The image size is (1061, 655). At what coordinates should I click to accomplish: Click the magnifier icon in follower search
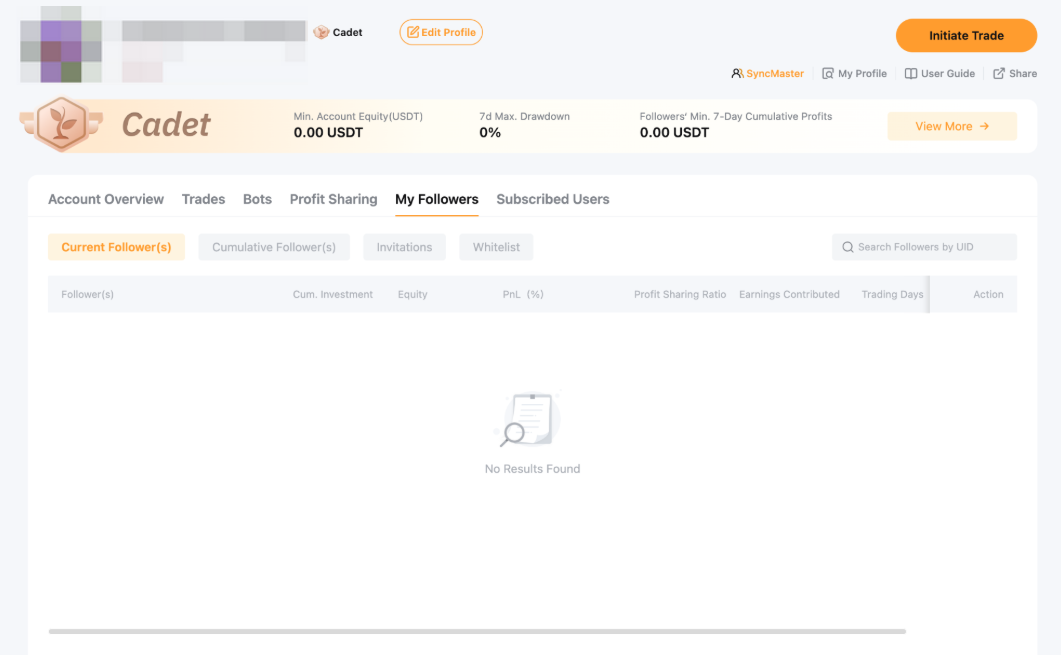click(x=848, y=247)
